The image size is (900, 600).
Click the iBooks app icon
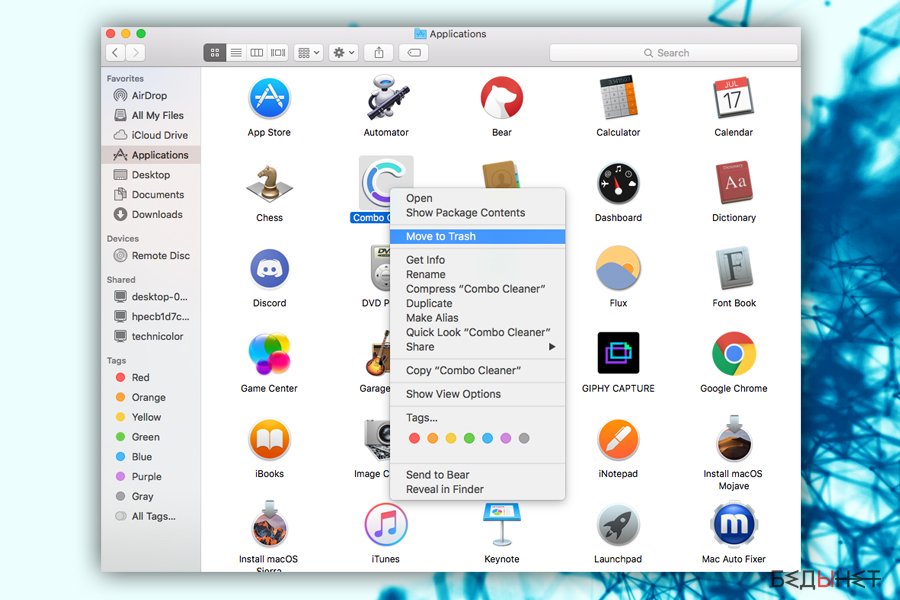pos(269,439)
